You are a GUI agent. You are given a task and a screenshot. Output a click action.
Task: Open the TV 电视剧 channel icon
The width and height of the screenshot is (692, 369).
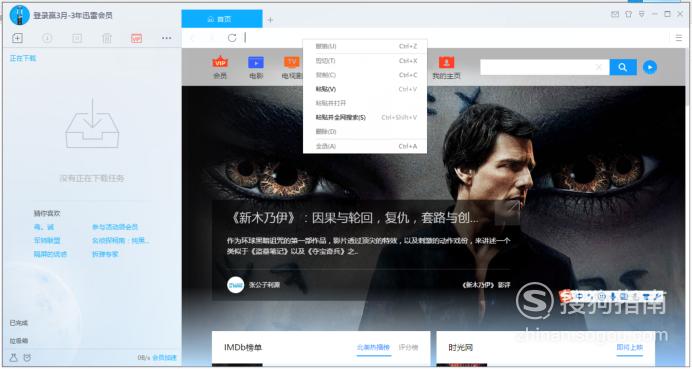pos(292,68)
